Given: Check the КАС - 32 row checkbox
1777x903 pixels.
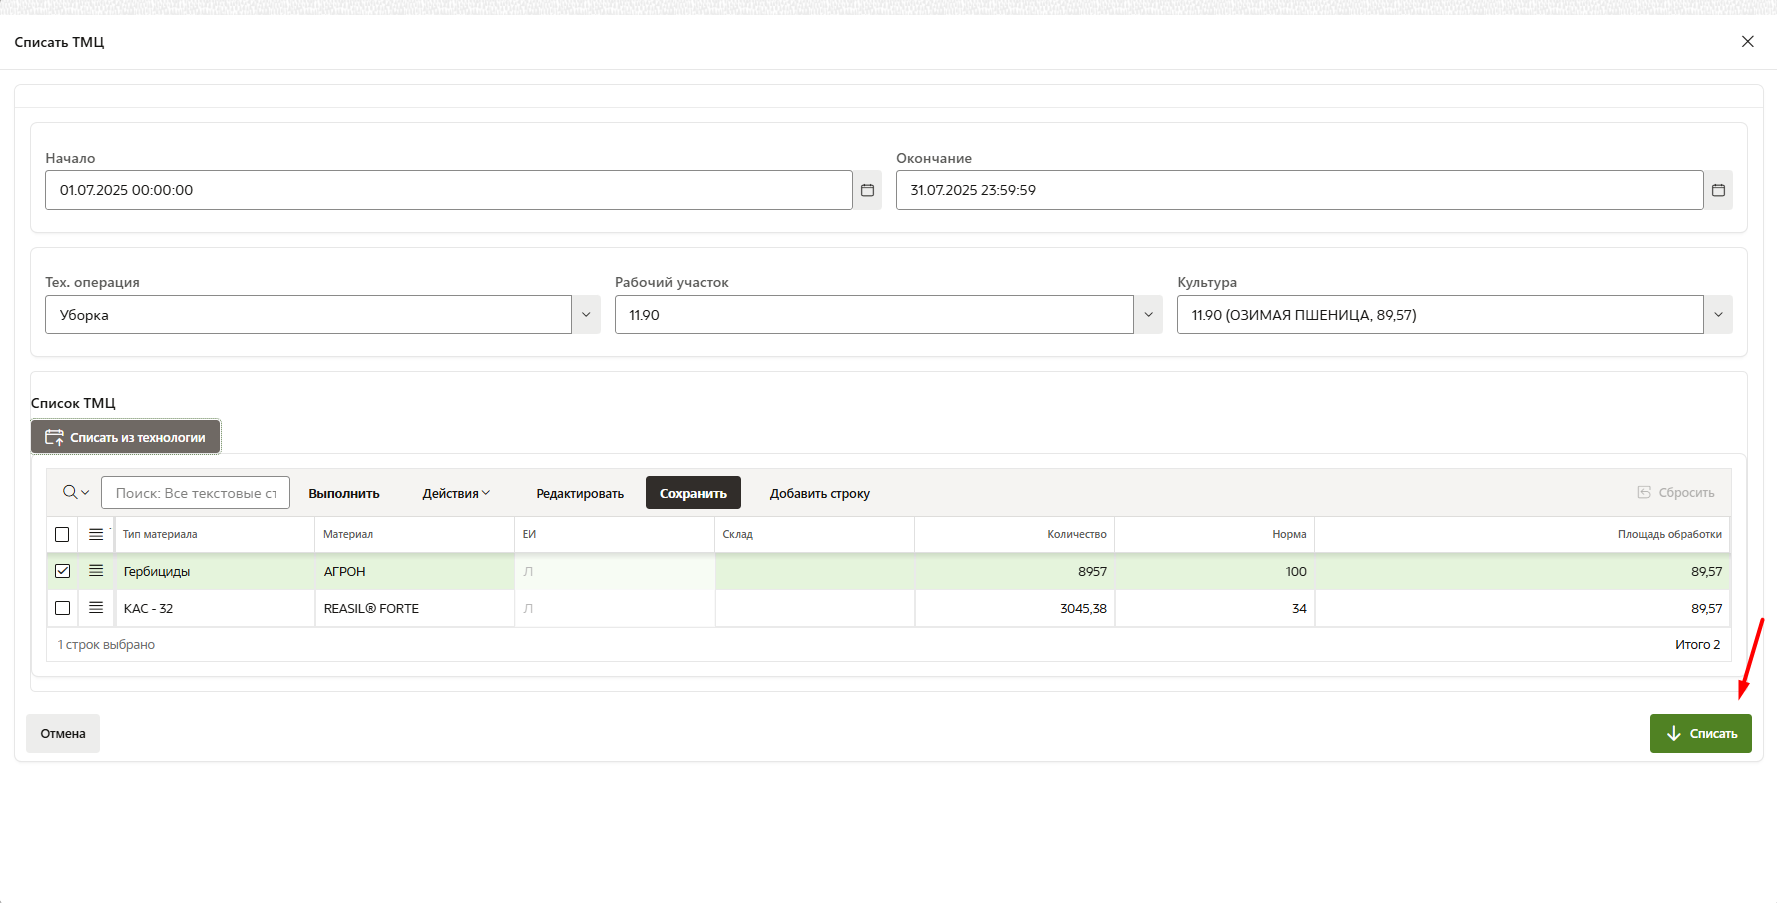Looking at the screenshot, I should point(62,608).
